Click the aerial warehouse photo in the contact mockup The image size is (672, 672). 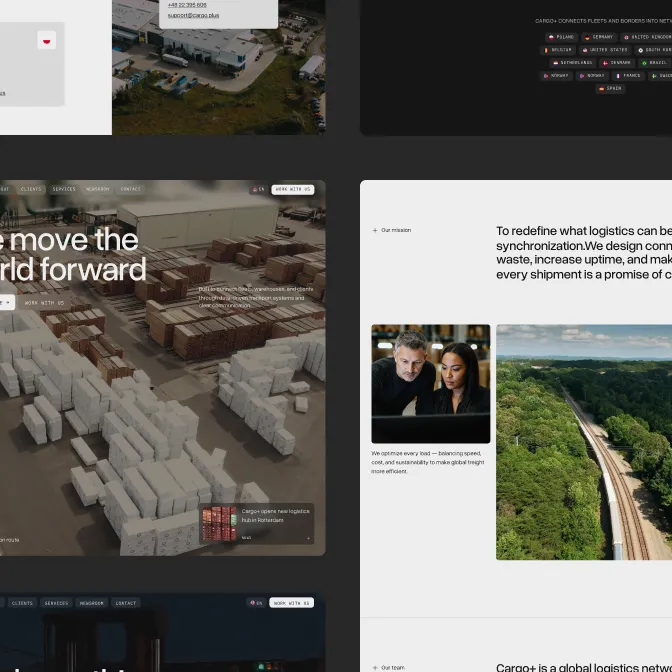pyautogui.click(x=219, y=67)
